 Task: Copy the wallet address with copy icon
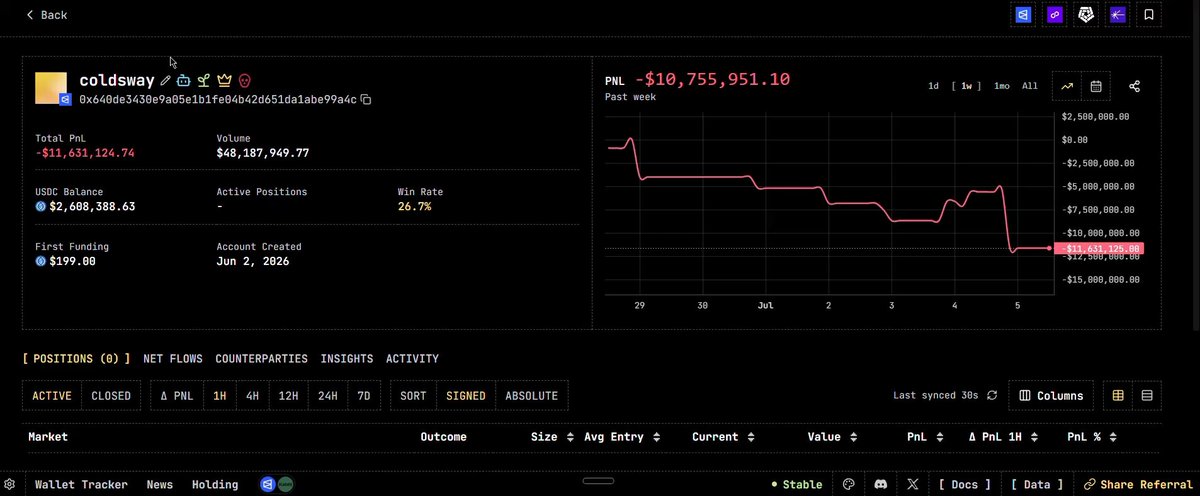[x=366, y=100]
